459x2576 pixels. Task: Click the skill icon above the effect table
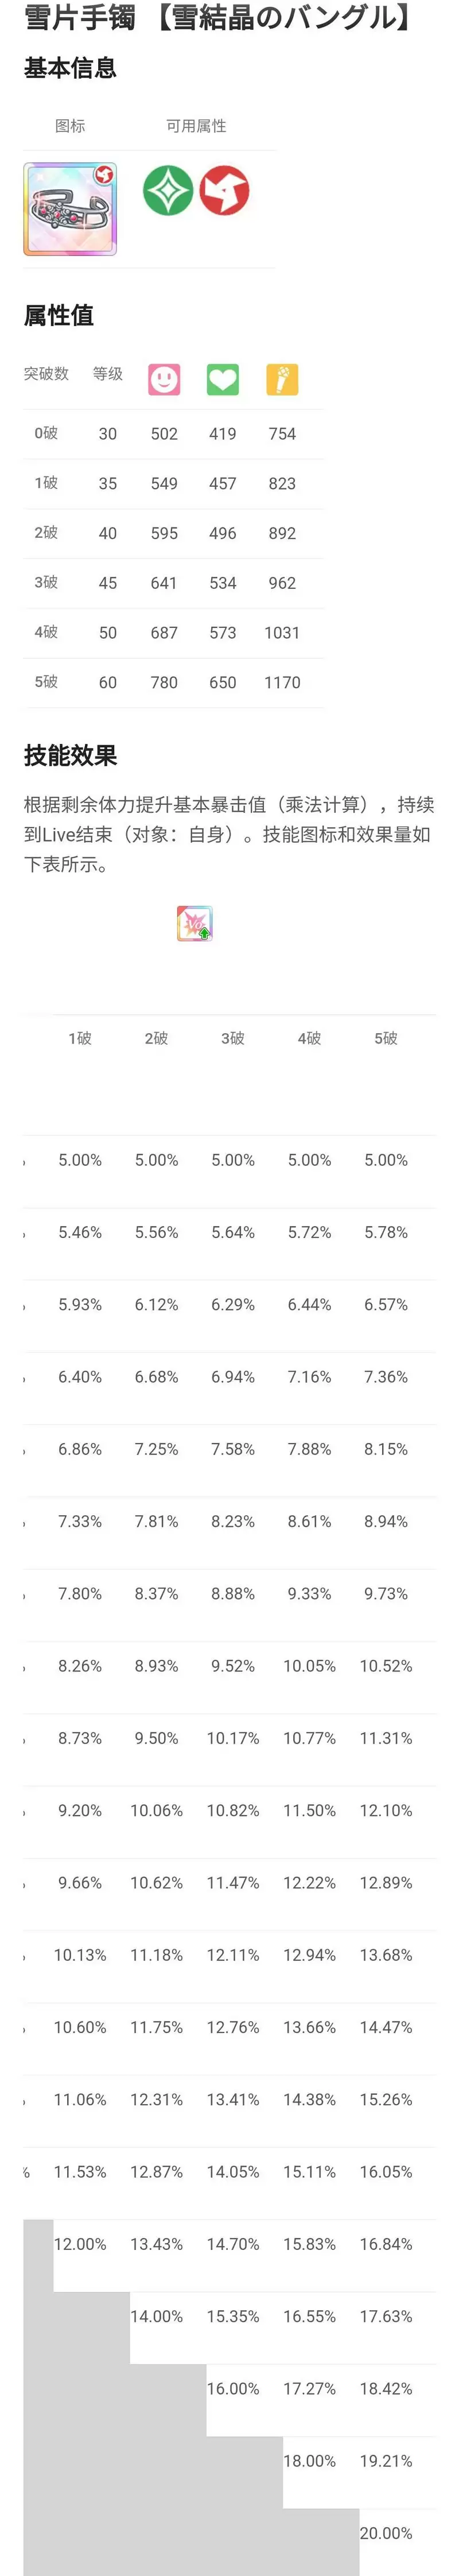[x=194, y=923]
